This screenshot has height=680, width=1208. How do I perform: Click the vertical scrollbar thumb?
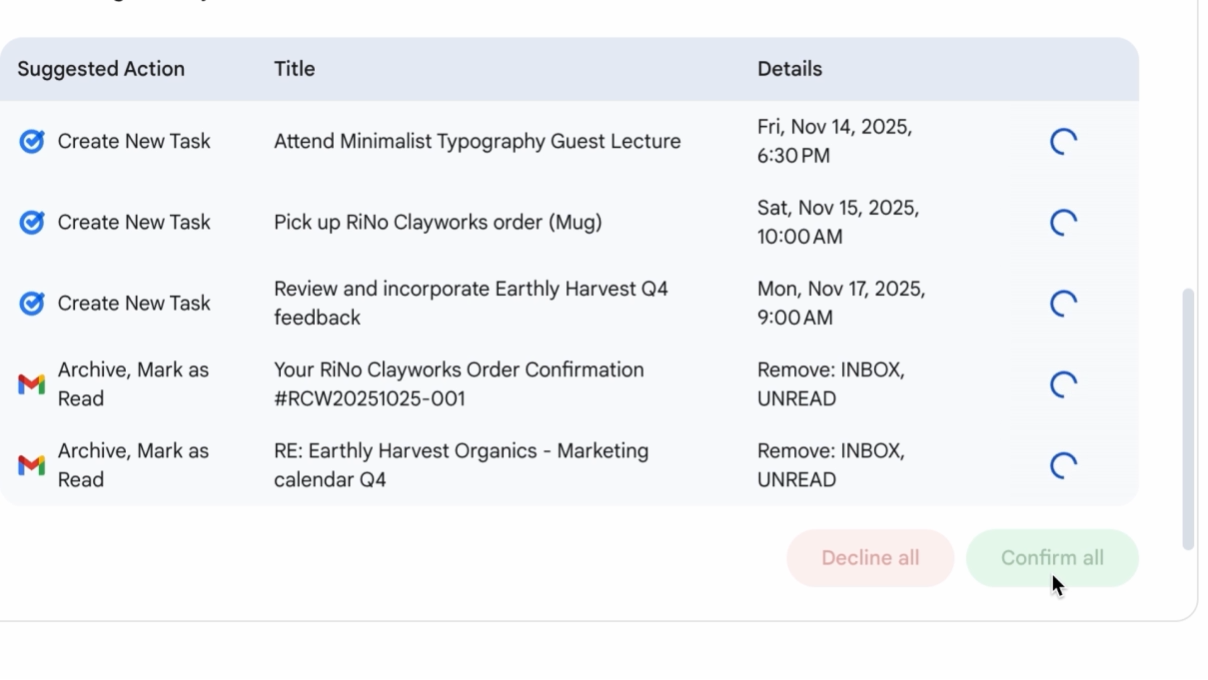(1188, 419)
